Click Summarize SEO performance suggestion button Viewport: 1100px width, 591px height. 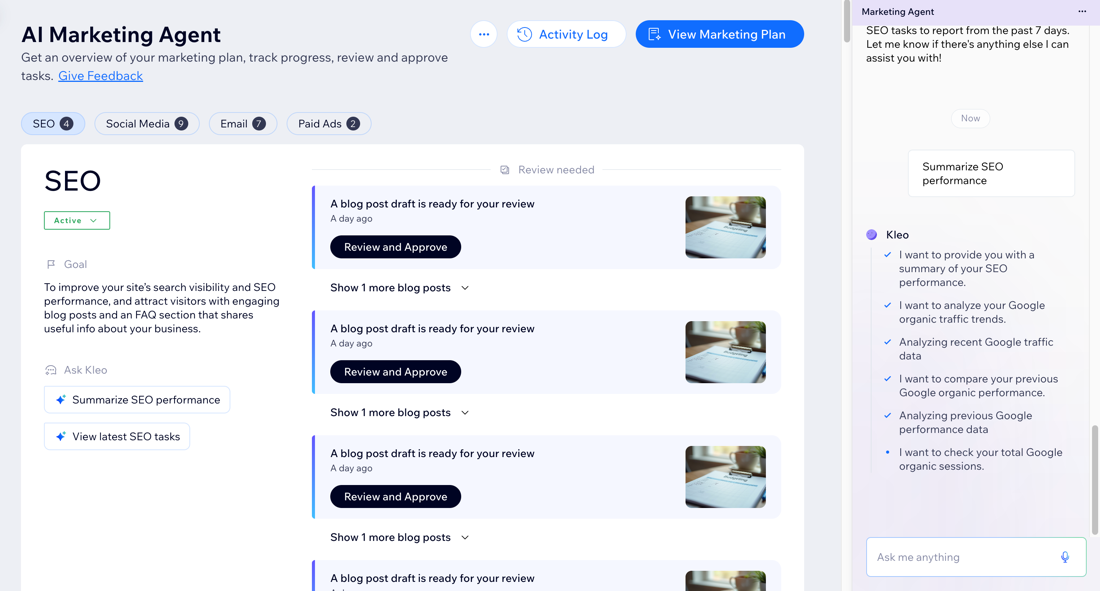click(137, 399)
